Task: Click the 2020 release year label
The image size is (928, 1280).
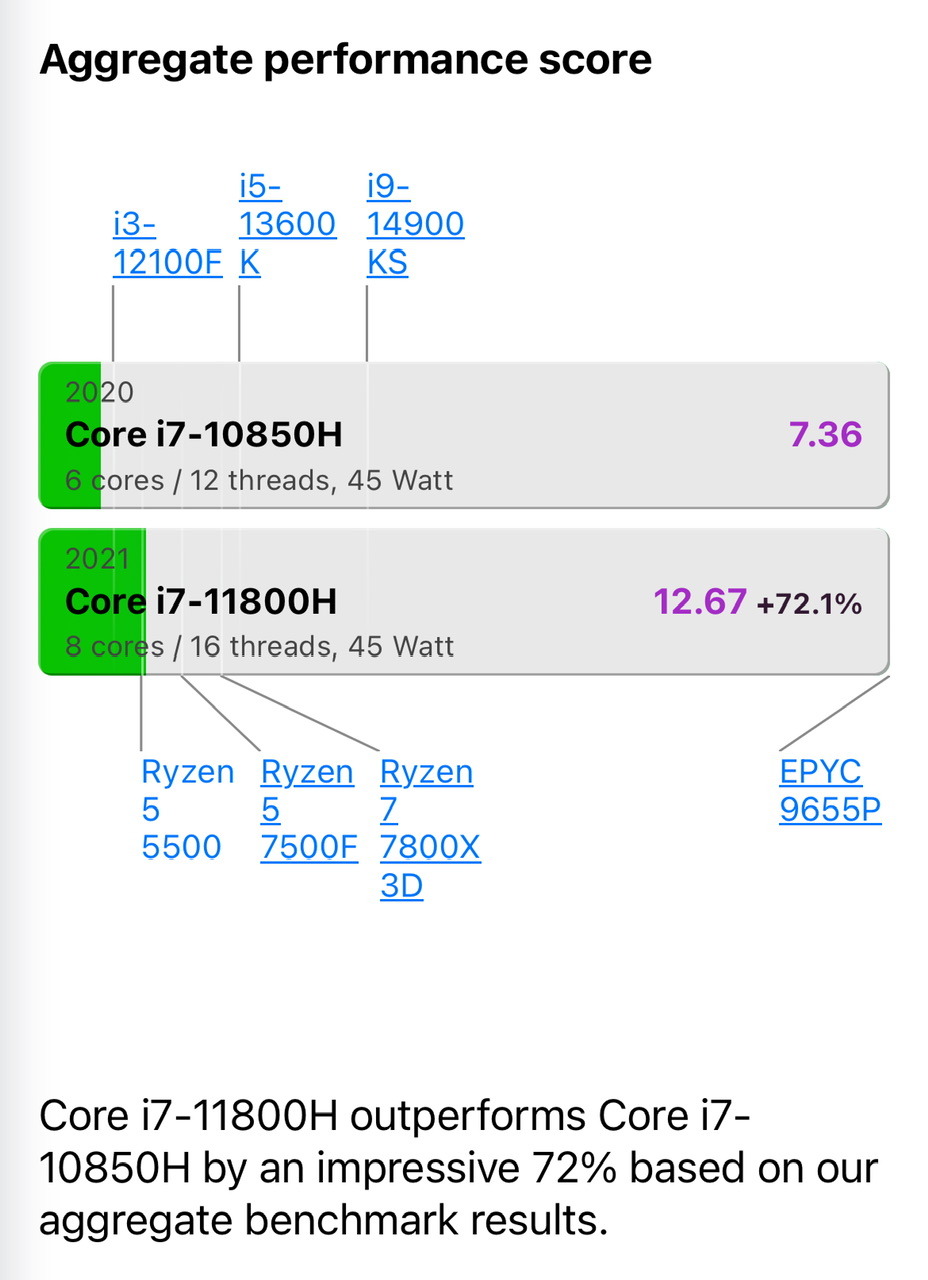Action: click(x=99, y=392)
